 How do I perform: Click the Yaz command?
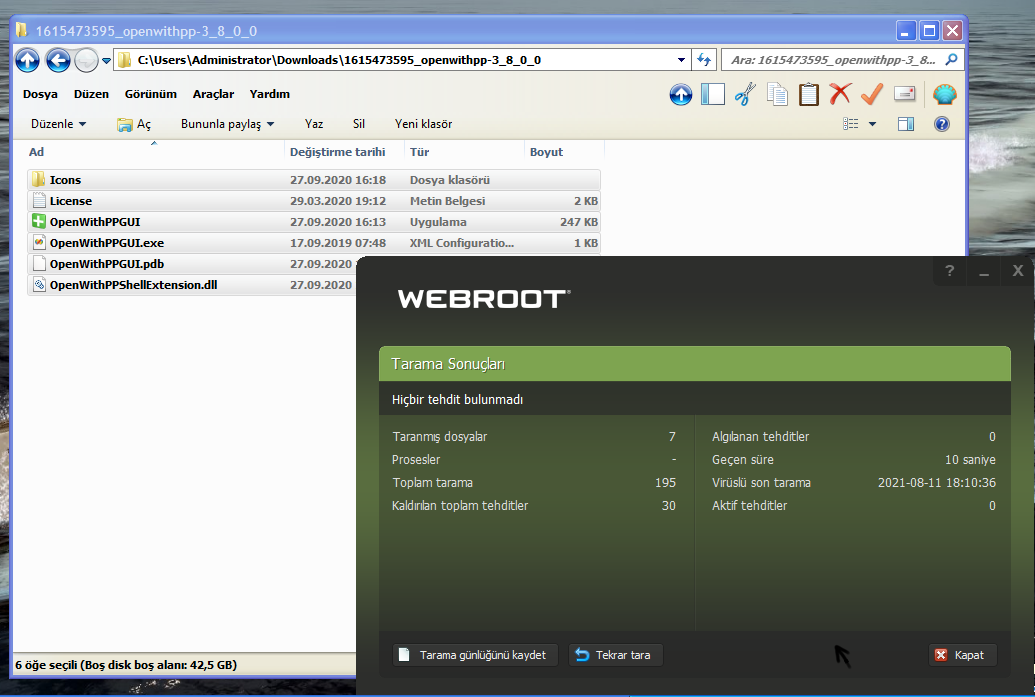click(314, 123)
